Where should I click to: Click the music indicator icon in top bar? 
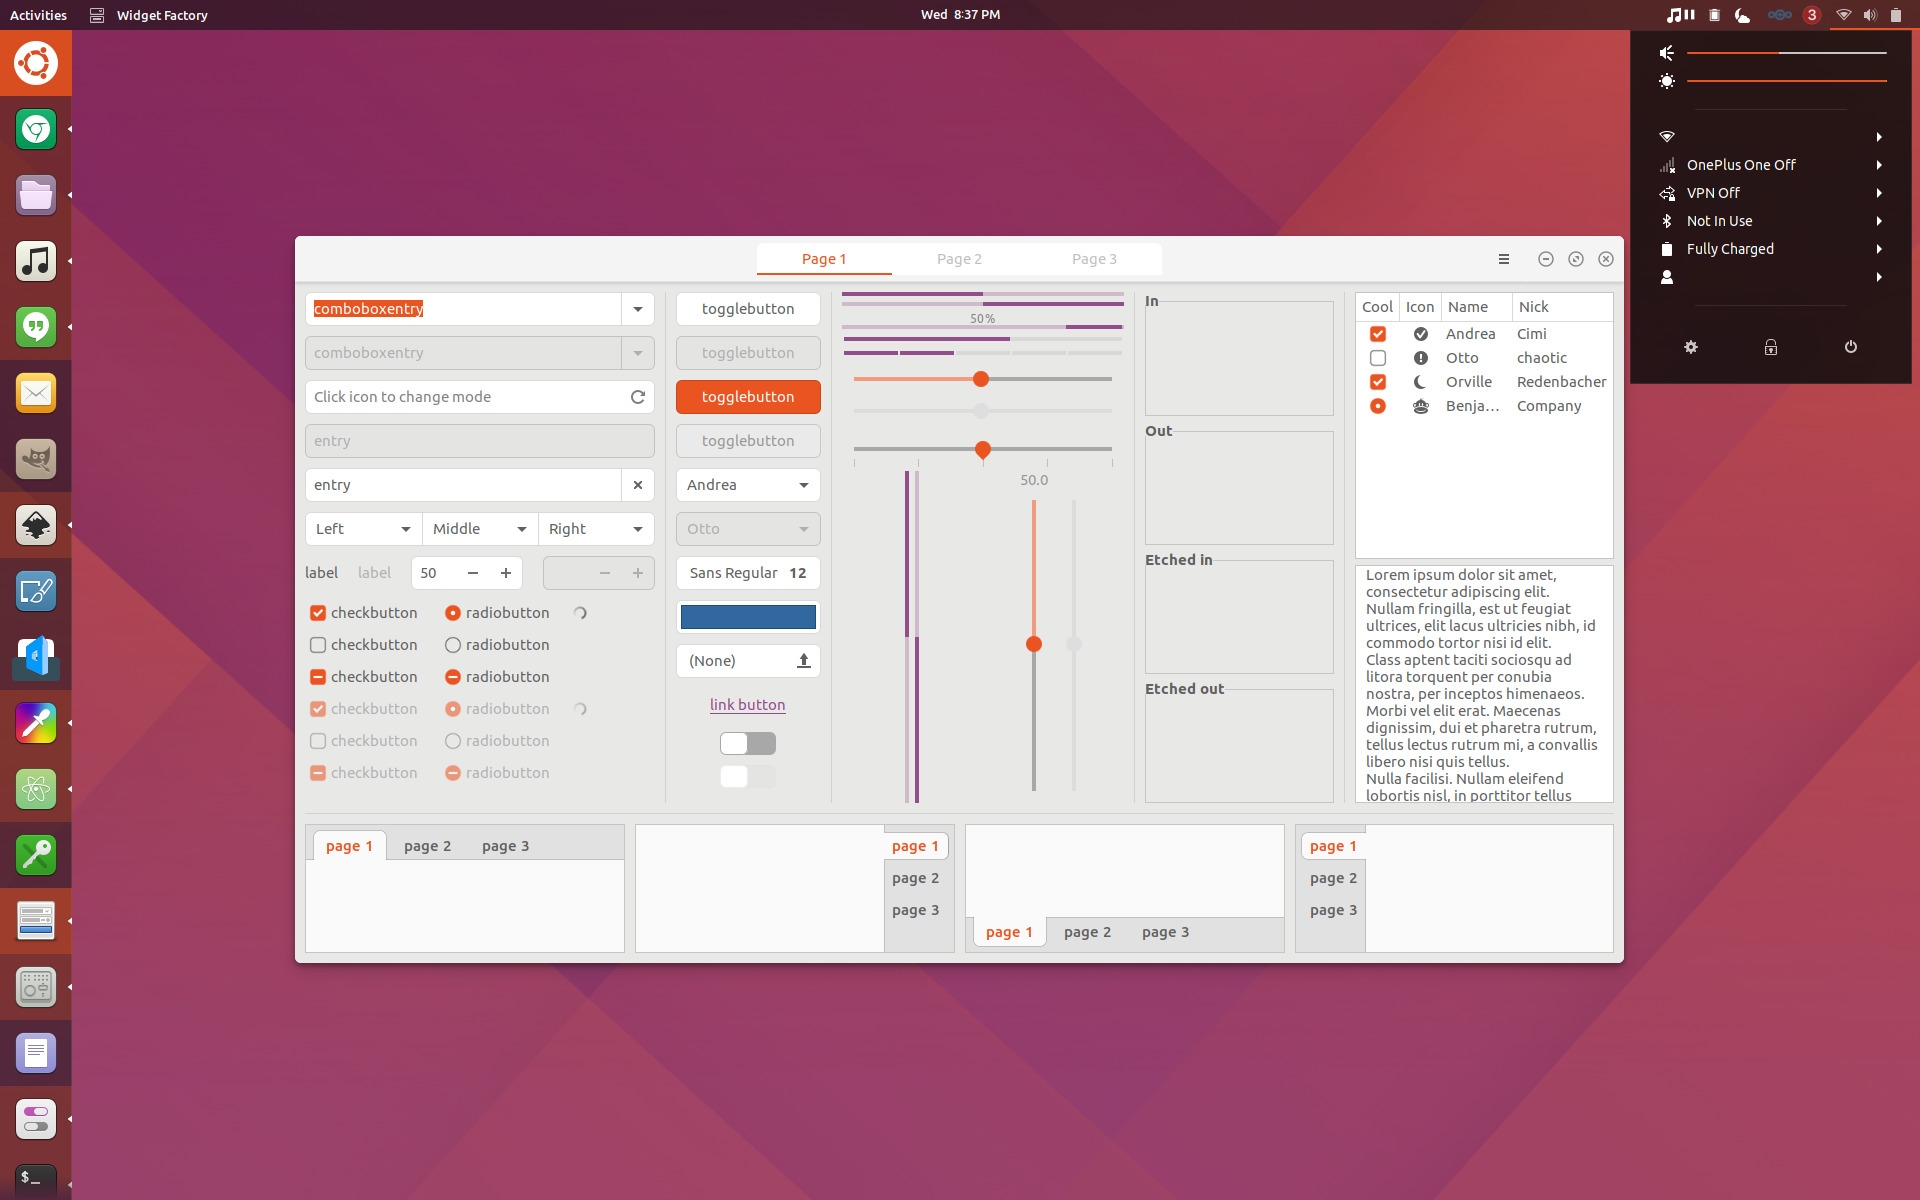(x=1681, y=15)
